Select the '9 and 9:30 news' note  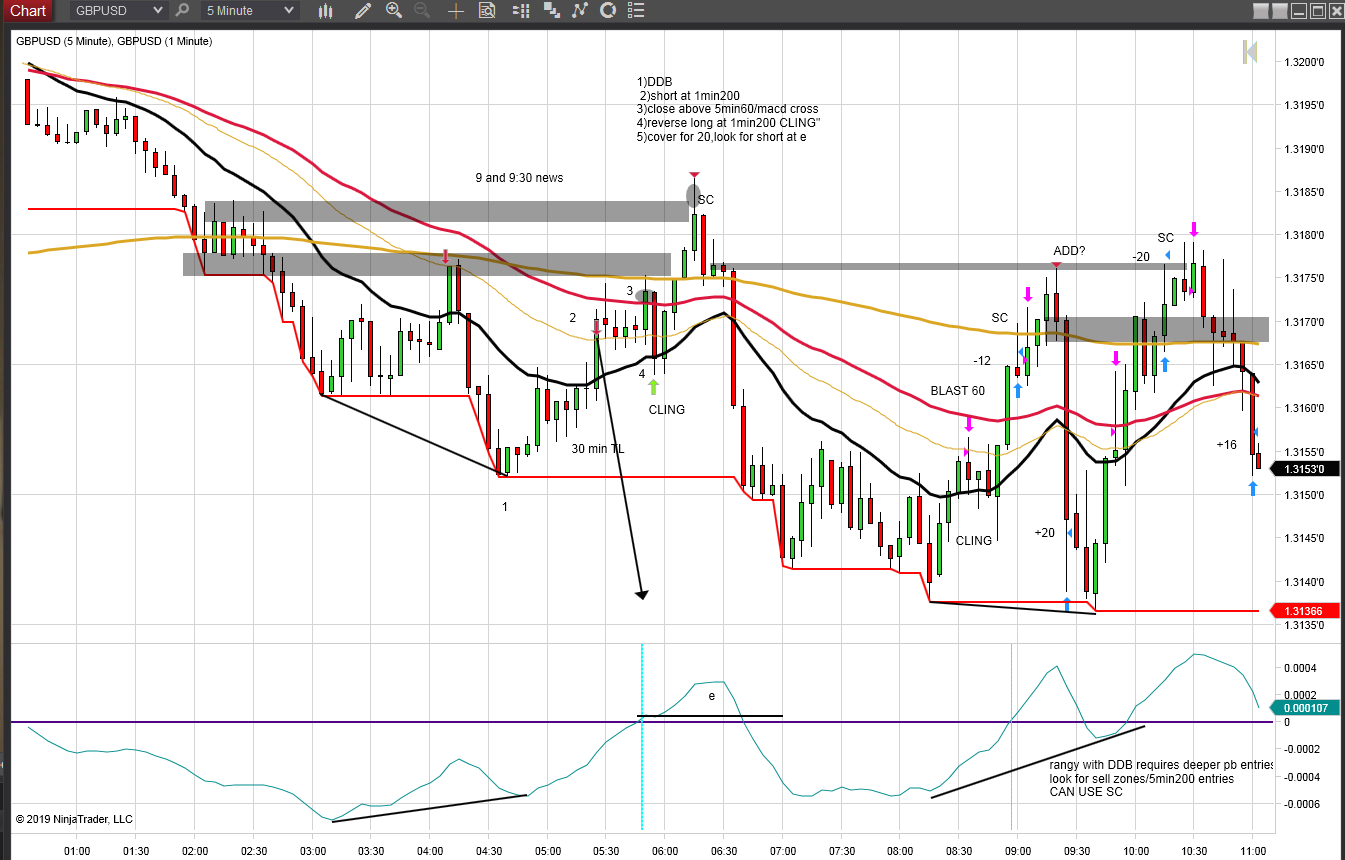519,178
